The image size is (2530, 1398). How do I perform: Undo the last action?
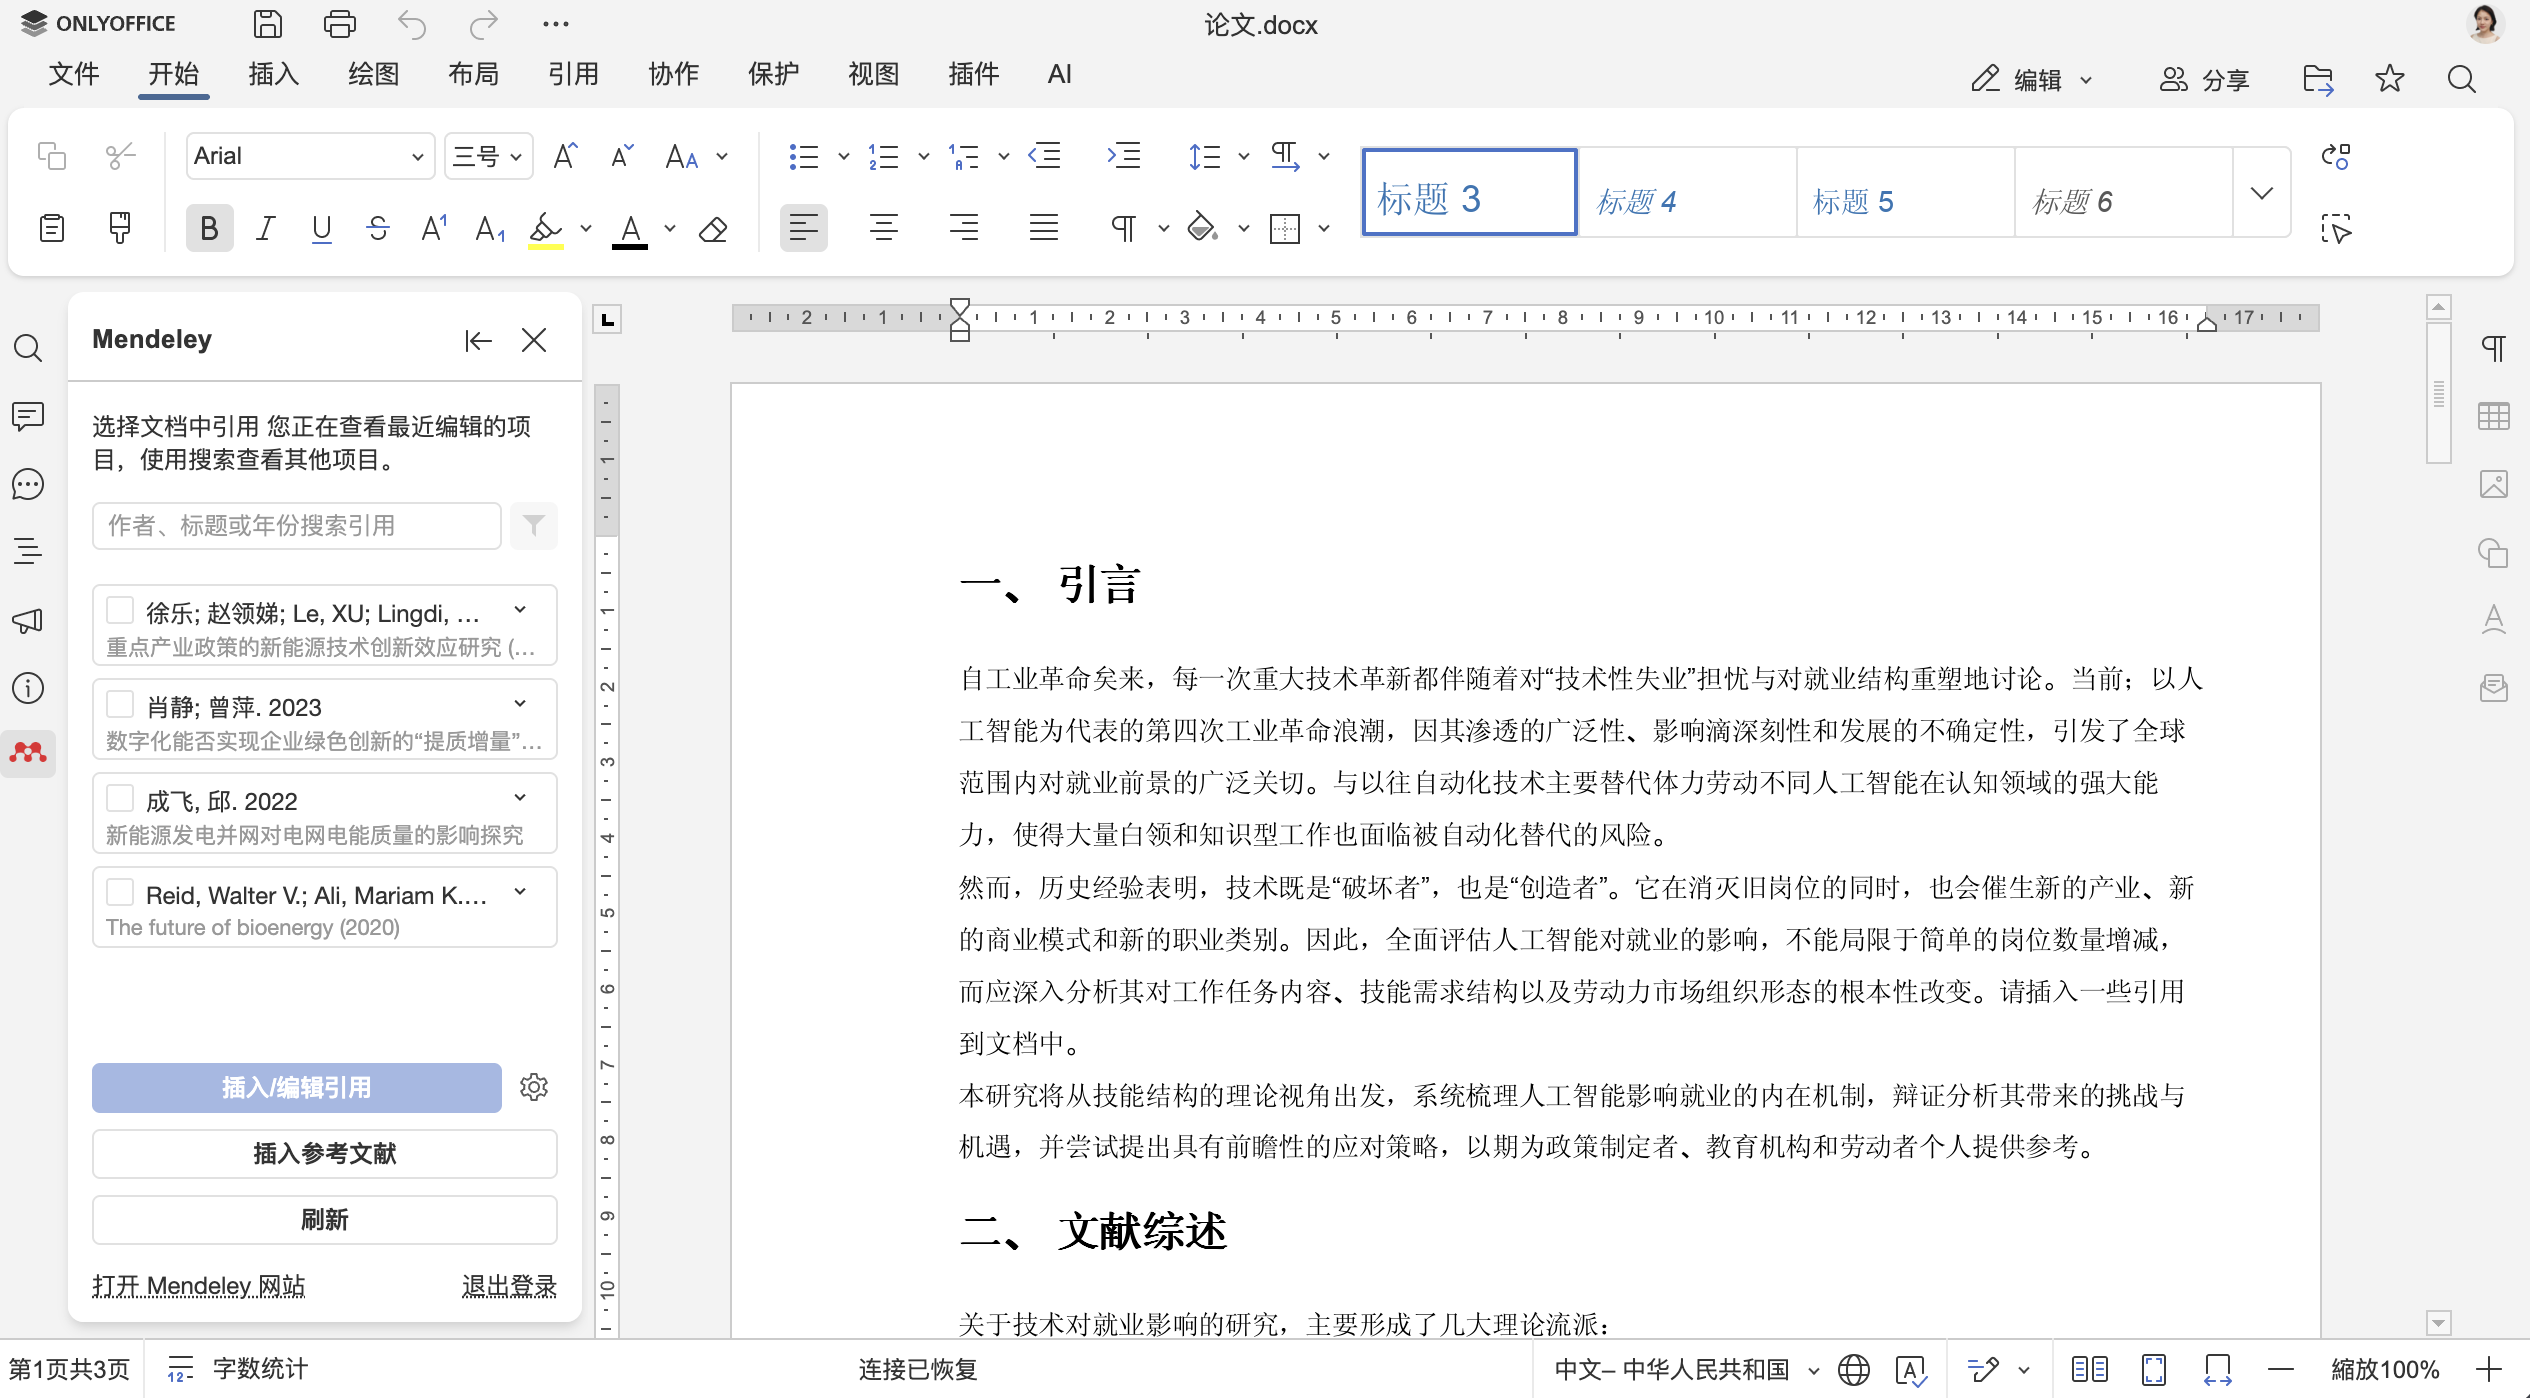click(411, 24)
